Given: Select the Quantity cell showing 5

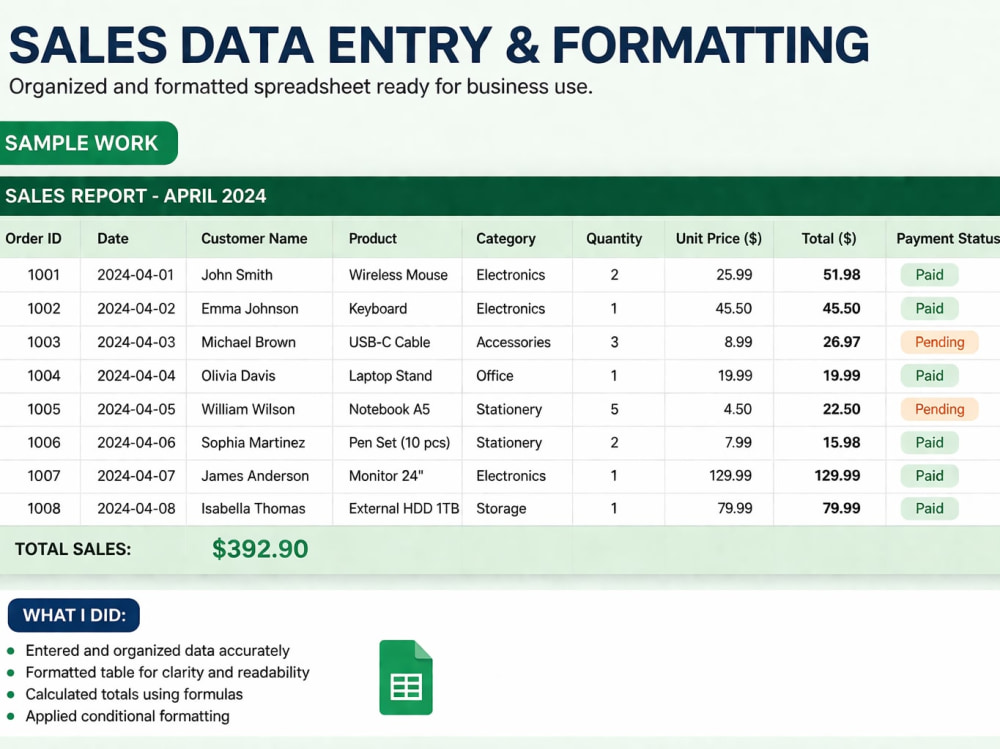Looking at the screenshot, I should (x=614, y=409).
